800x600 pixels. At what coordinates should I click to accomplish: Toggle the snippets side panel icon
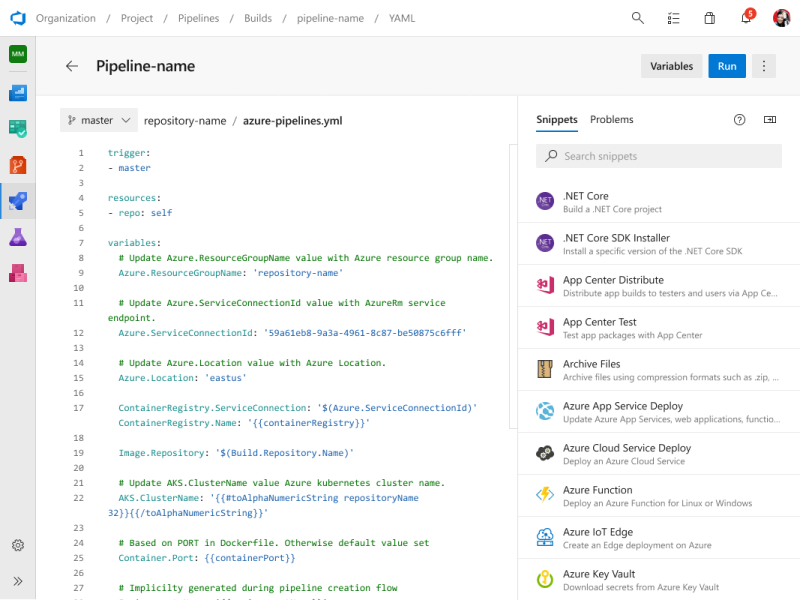point(770,120)
